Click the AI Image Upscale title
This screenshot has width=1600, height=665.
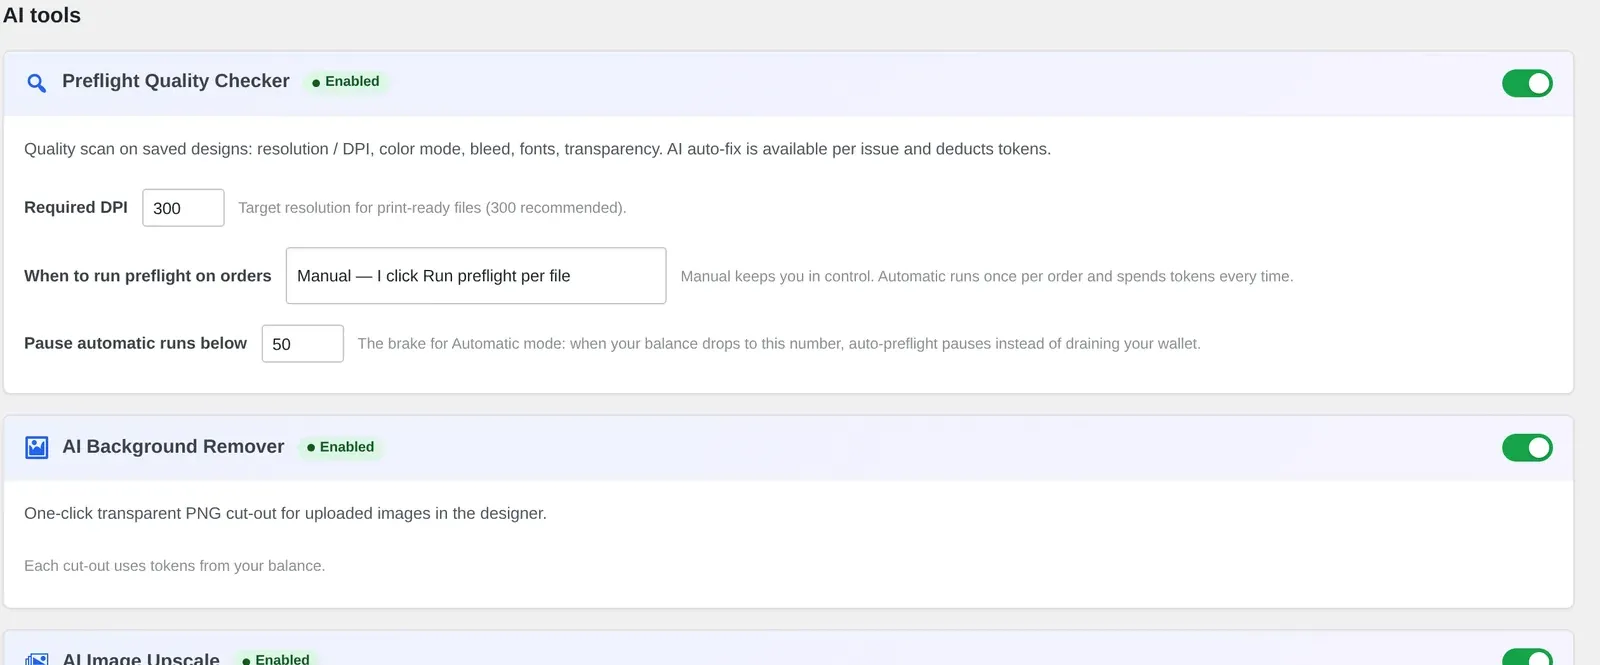(x=141, y=658)
